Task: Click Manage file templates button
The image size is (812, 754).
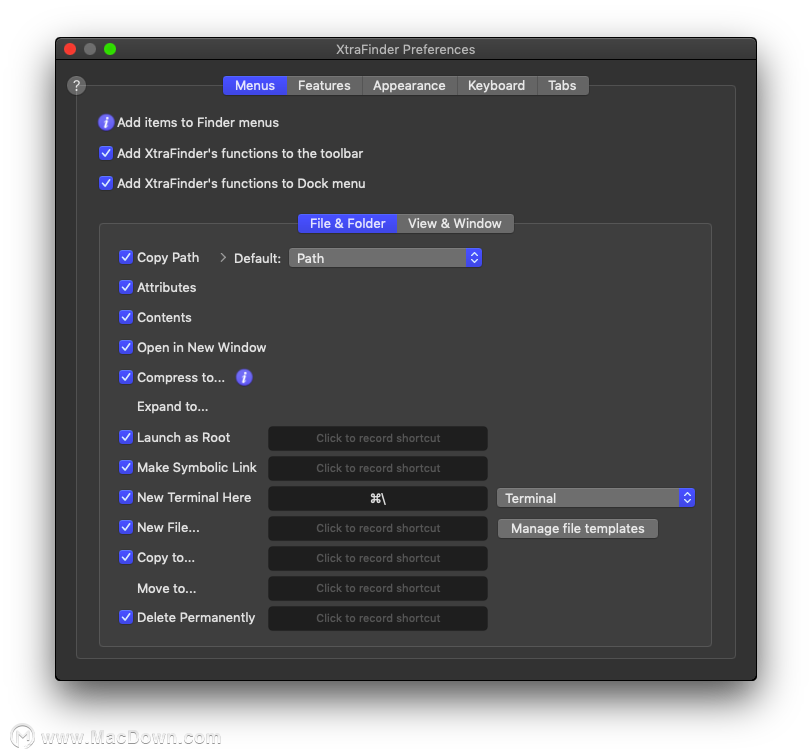Action: tap(578, 529)
